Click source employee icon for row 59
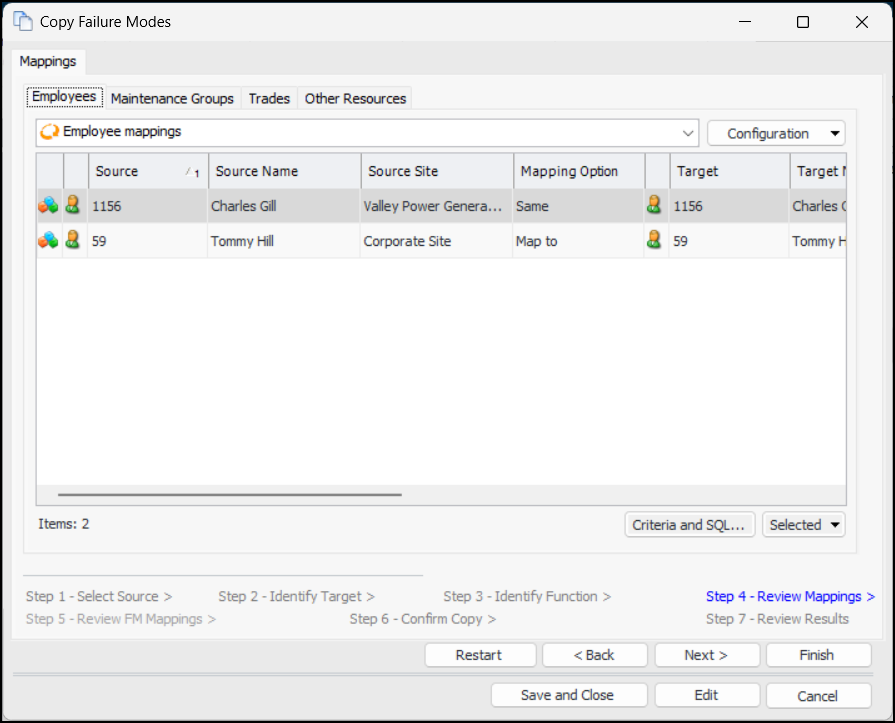895x723 pixels. click(x=73, y=241)
